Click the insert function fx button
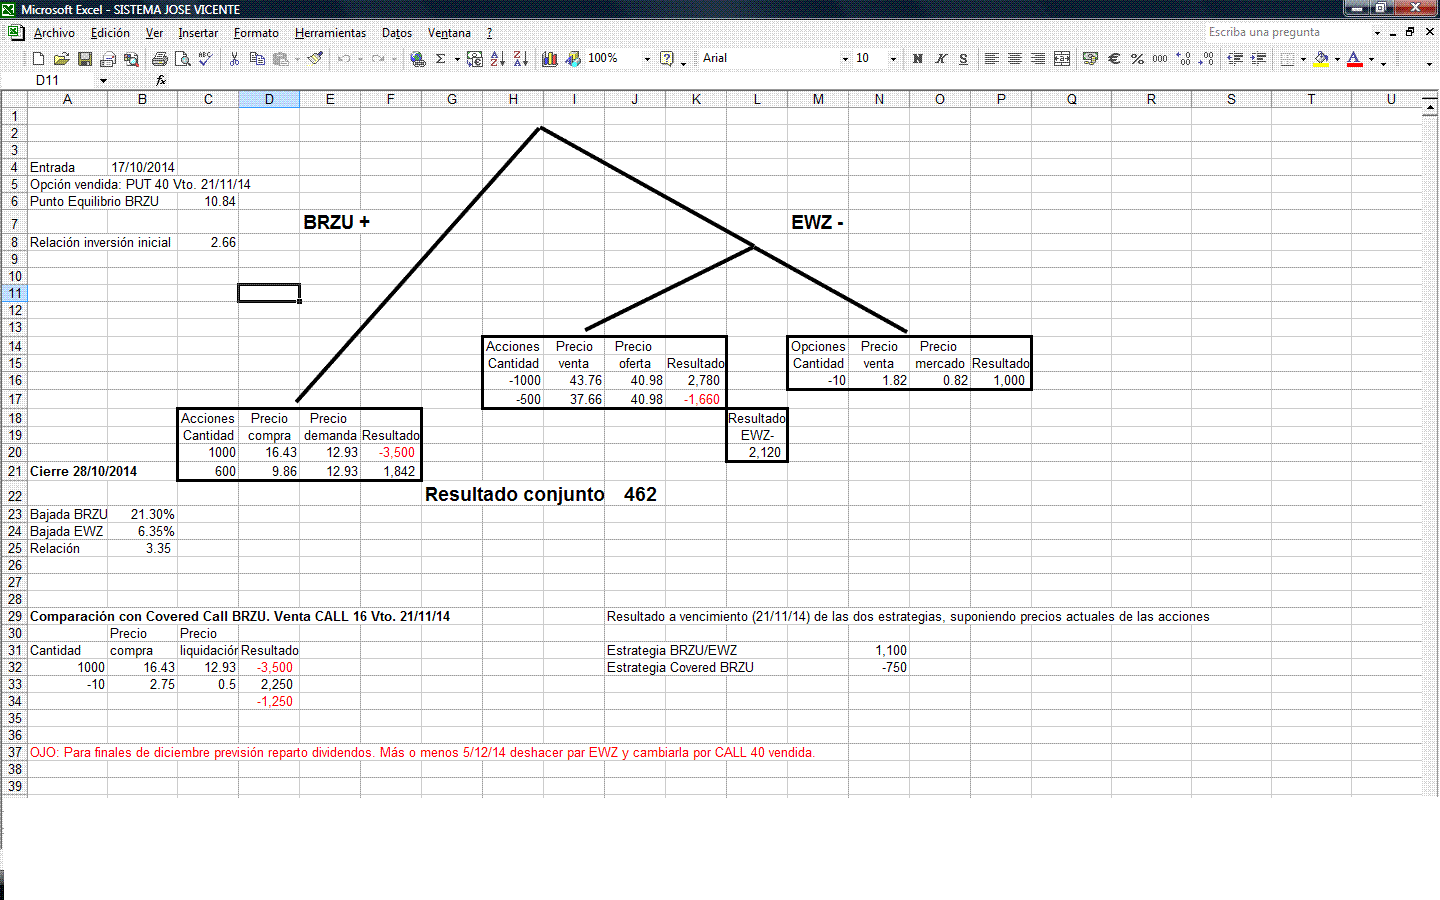Image resolution: width=1440 pixels, height=900 pixels. pyautogui.click(x=161, y=80)
